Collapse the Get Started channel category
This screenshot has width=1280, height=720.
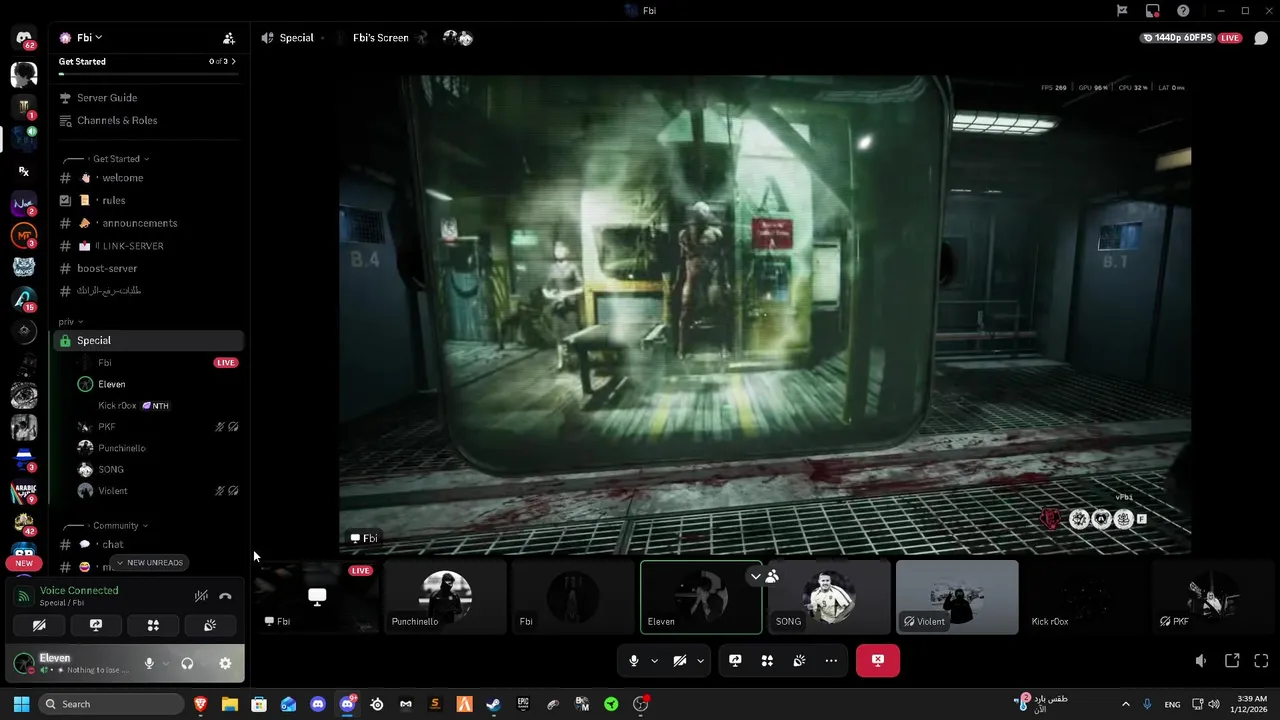click(x=120, y=159)
